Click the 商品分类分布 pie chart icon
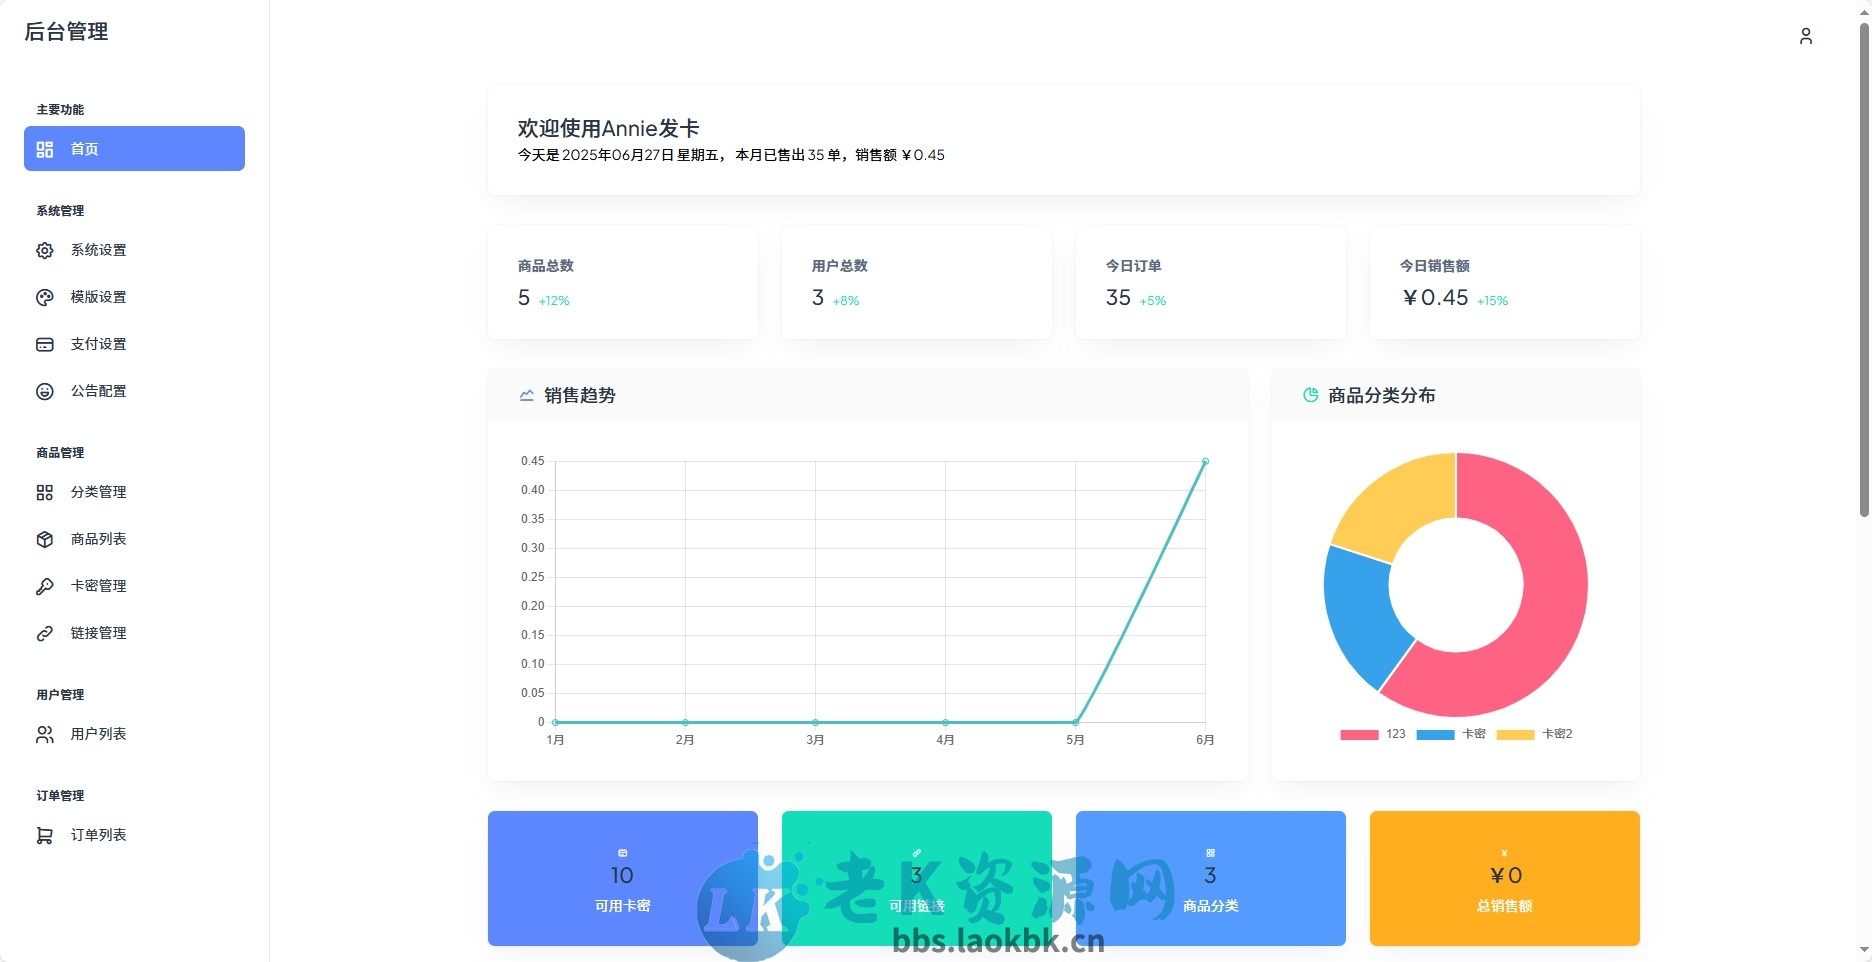Viewport: 1872px width, 962px height. point(1311,395)
